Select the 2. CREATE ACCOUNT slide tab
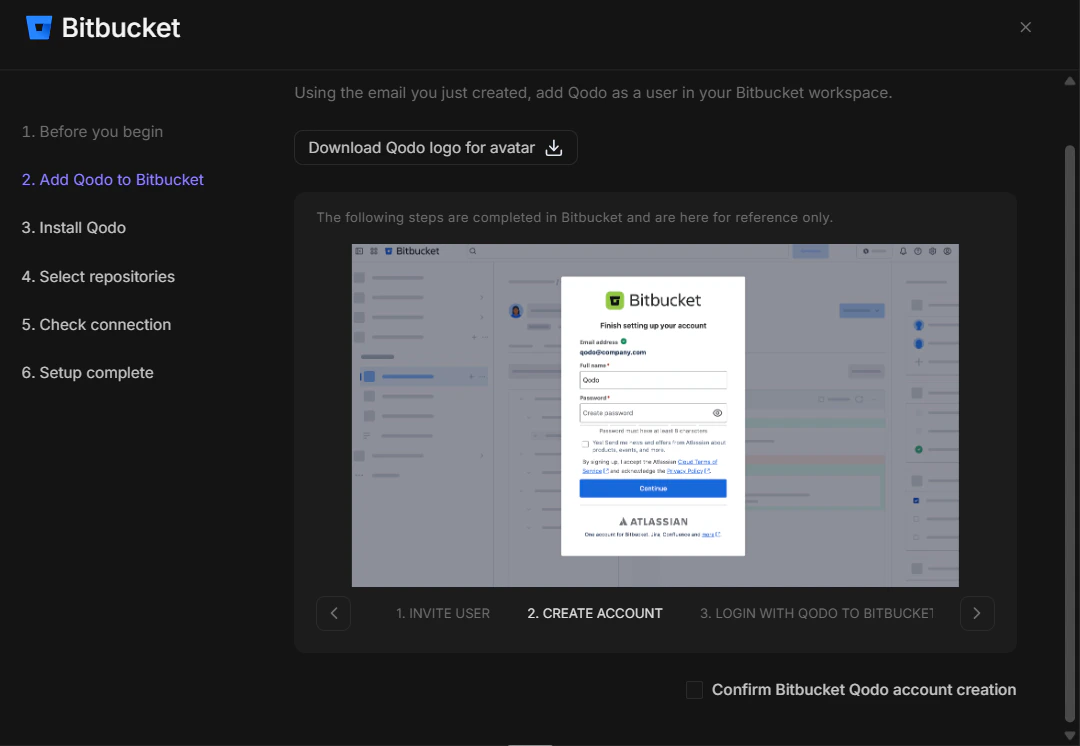Image resolution: width=1080 pixels, height=746 pixels. (594, 613)
